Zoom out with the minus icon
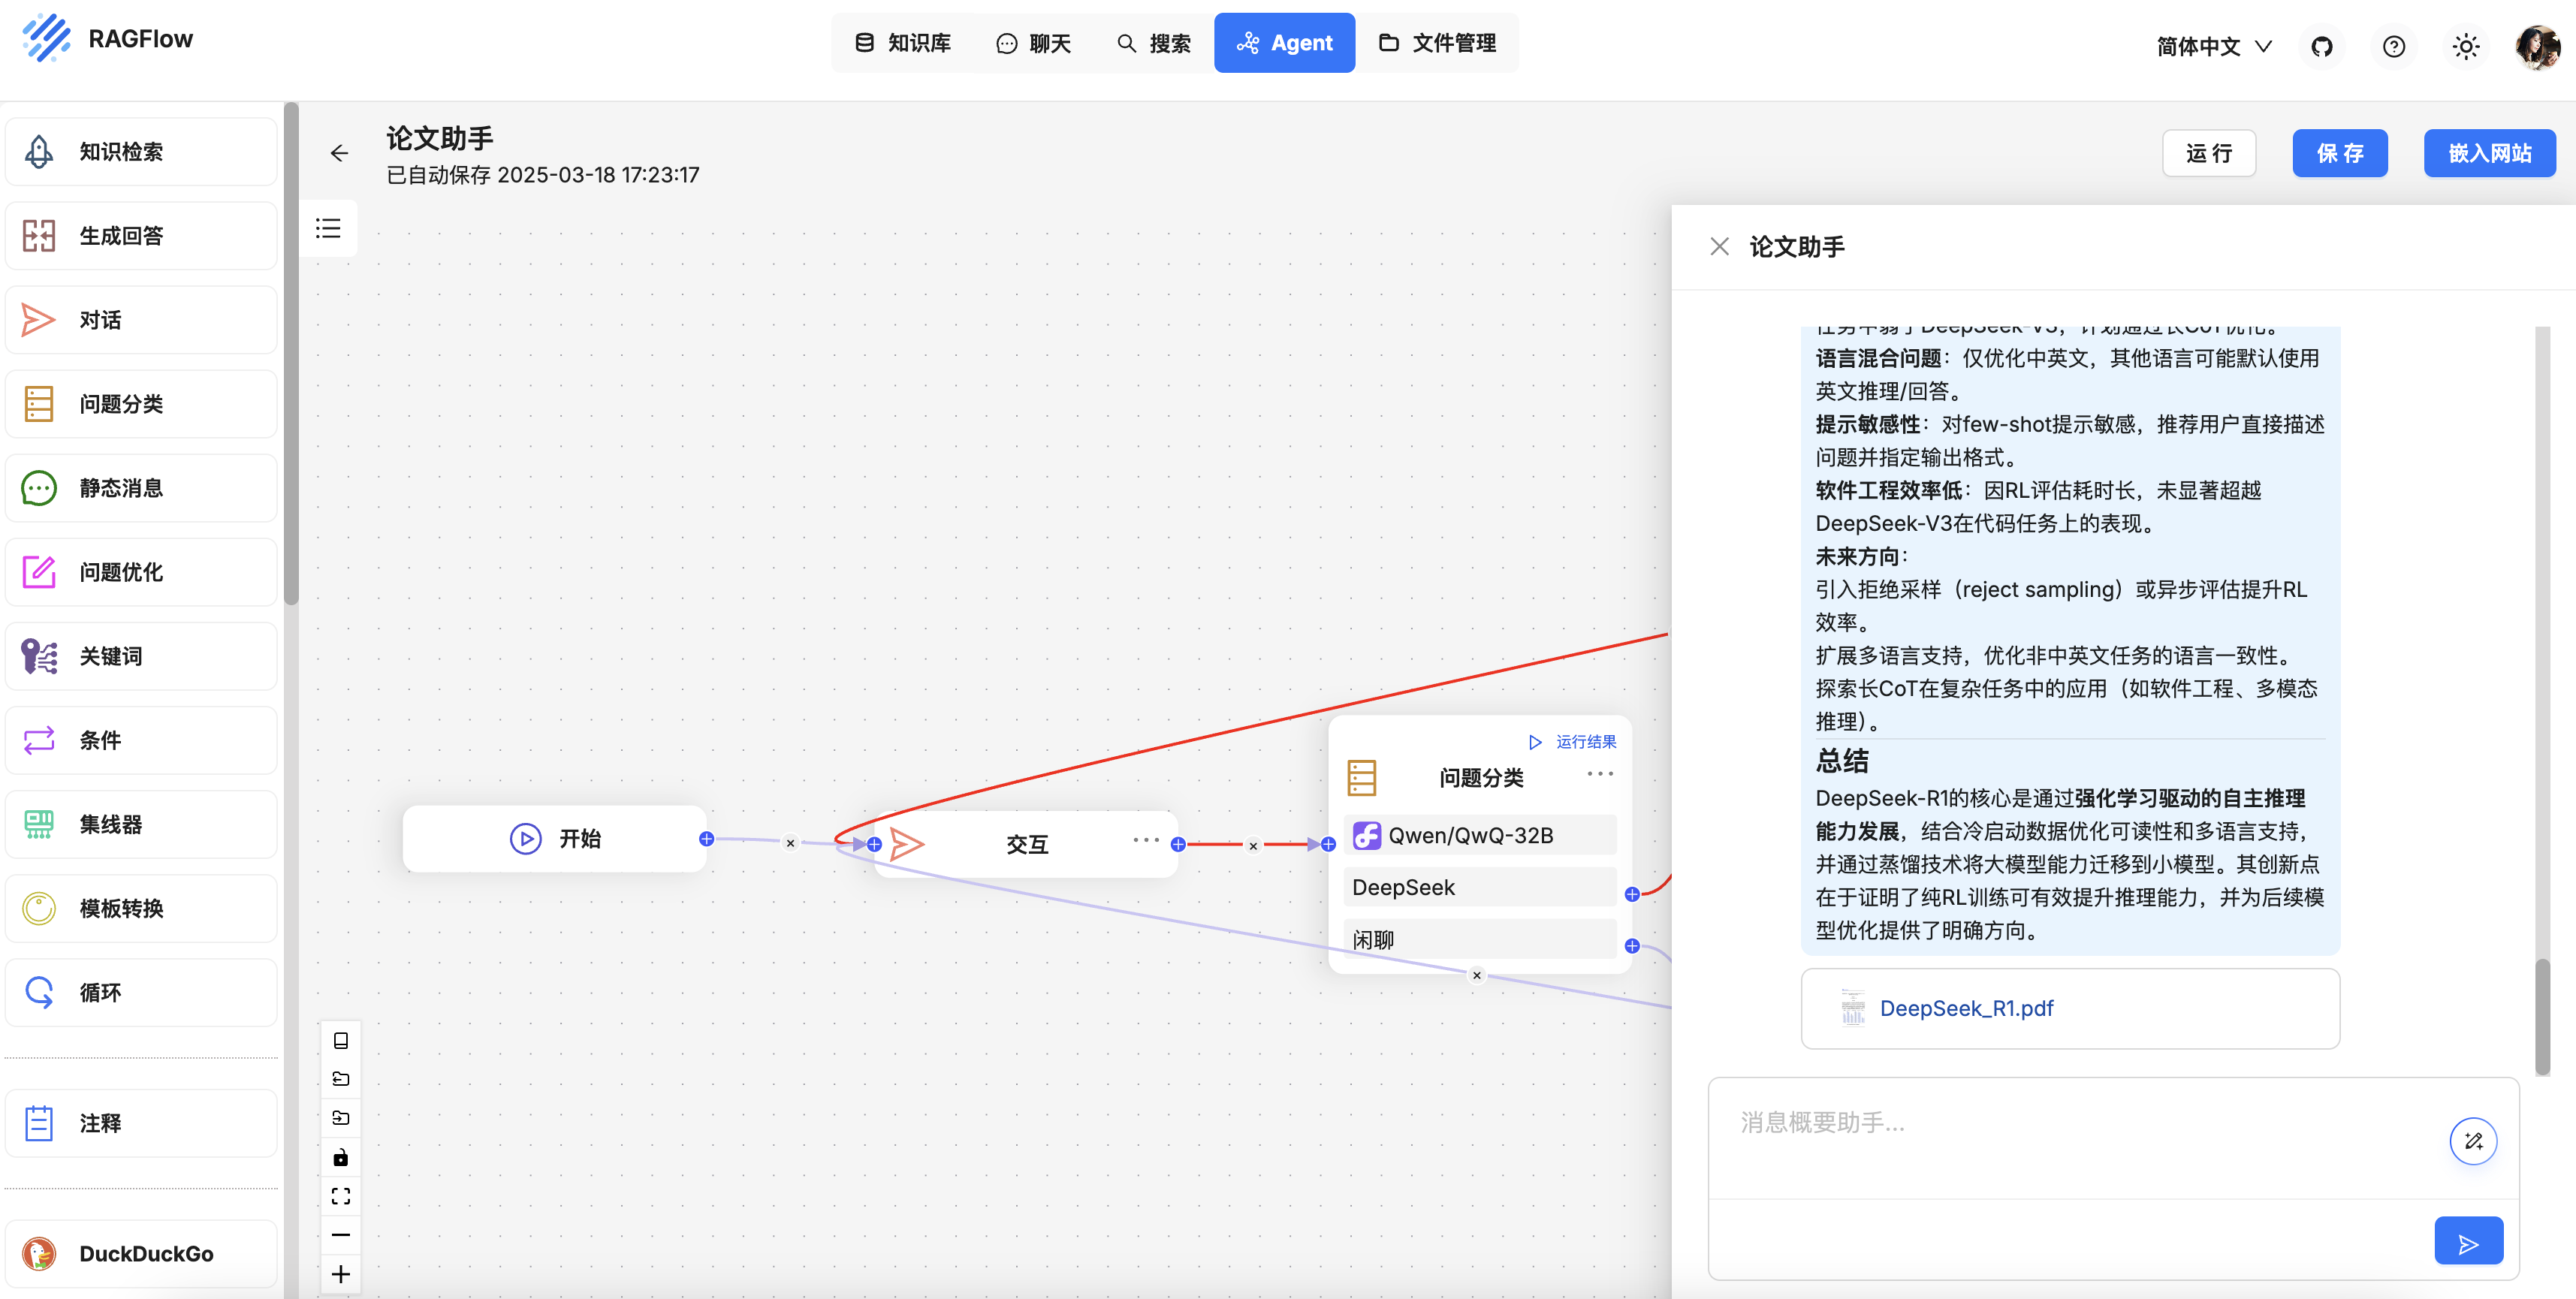The height and width of the screenshot is (1299, 2576). pyautogui.click(x=341, y=1235)
